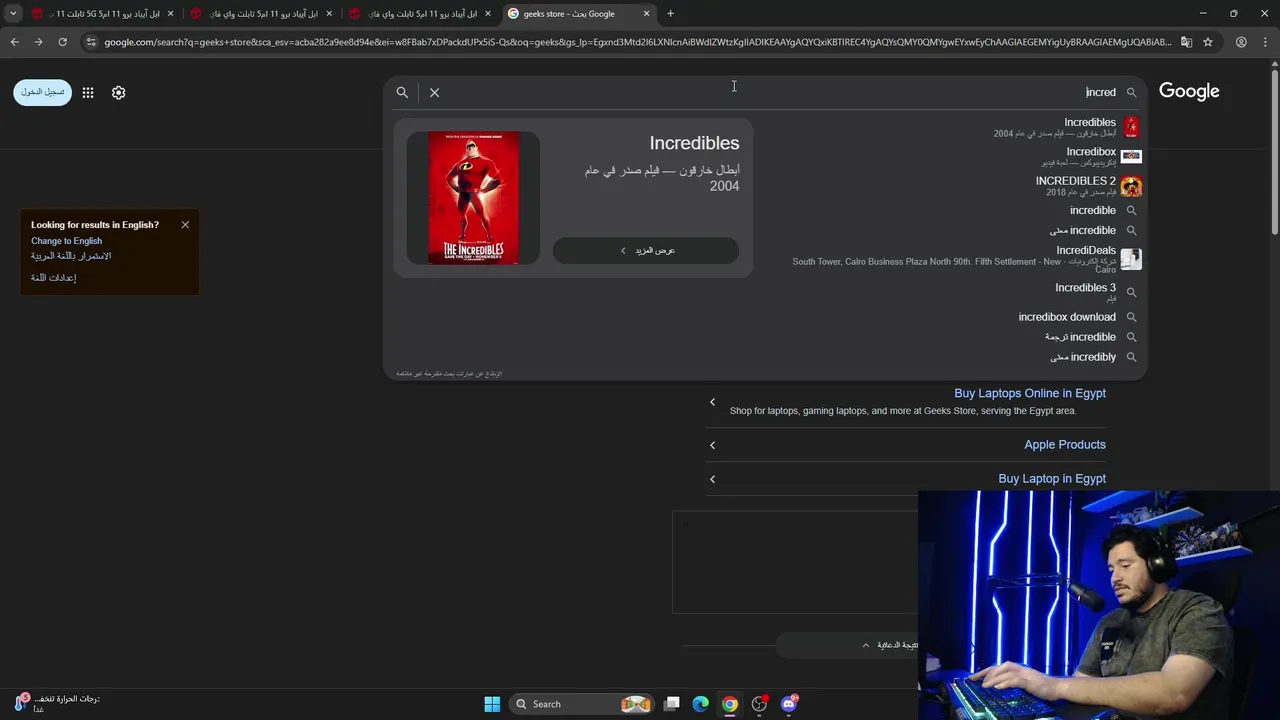Open site information icon in address bar
Image resolution: width=1280 pixels, height=720 pixels.
point(91,42)
